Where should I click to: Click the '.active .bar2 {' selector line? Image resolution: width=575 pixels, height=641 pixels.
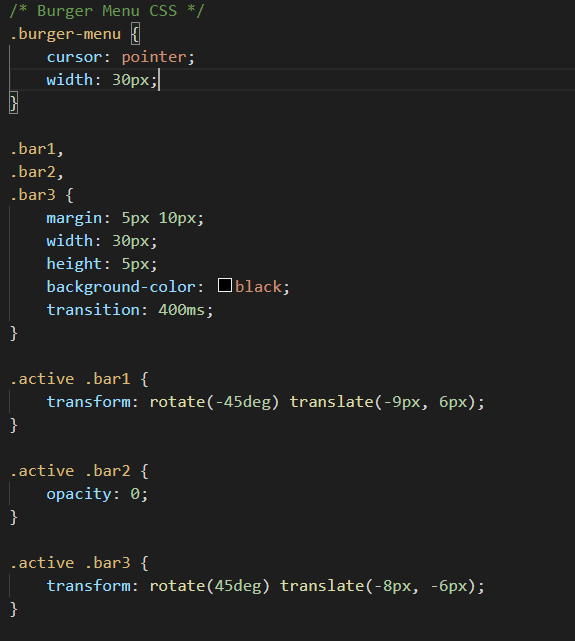click(79, 471)
